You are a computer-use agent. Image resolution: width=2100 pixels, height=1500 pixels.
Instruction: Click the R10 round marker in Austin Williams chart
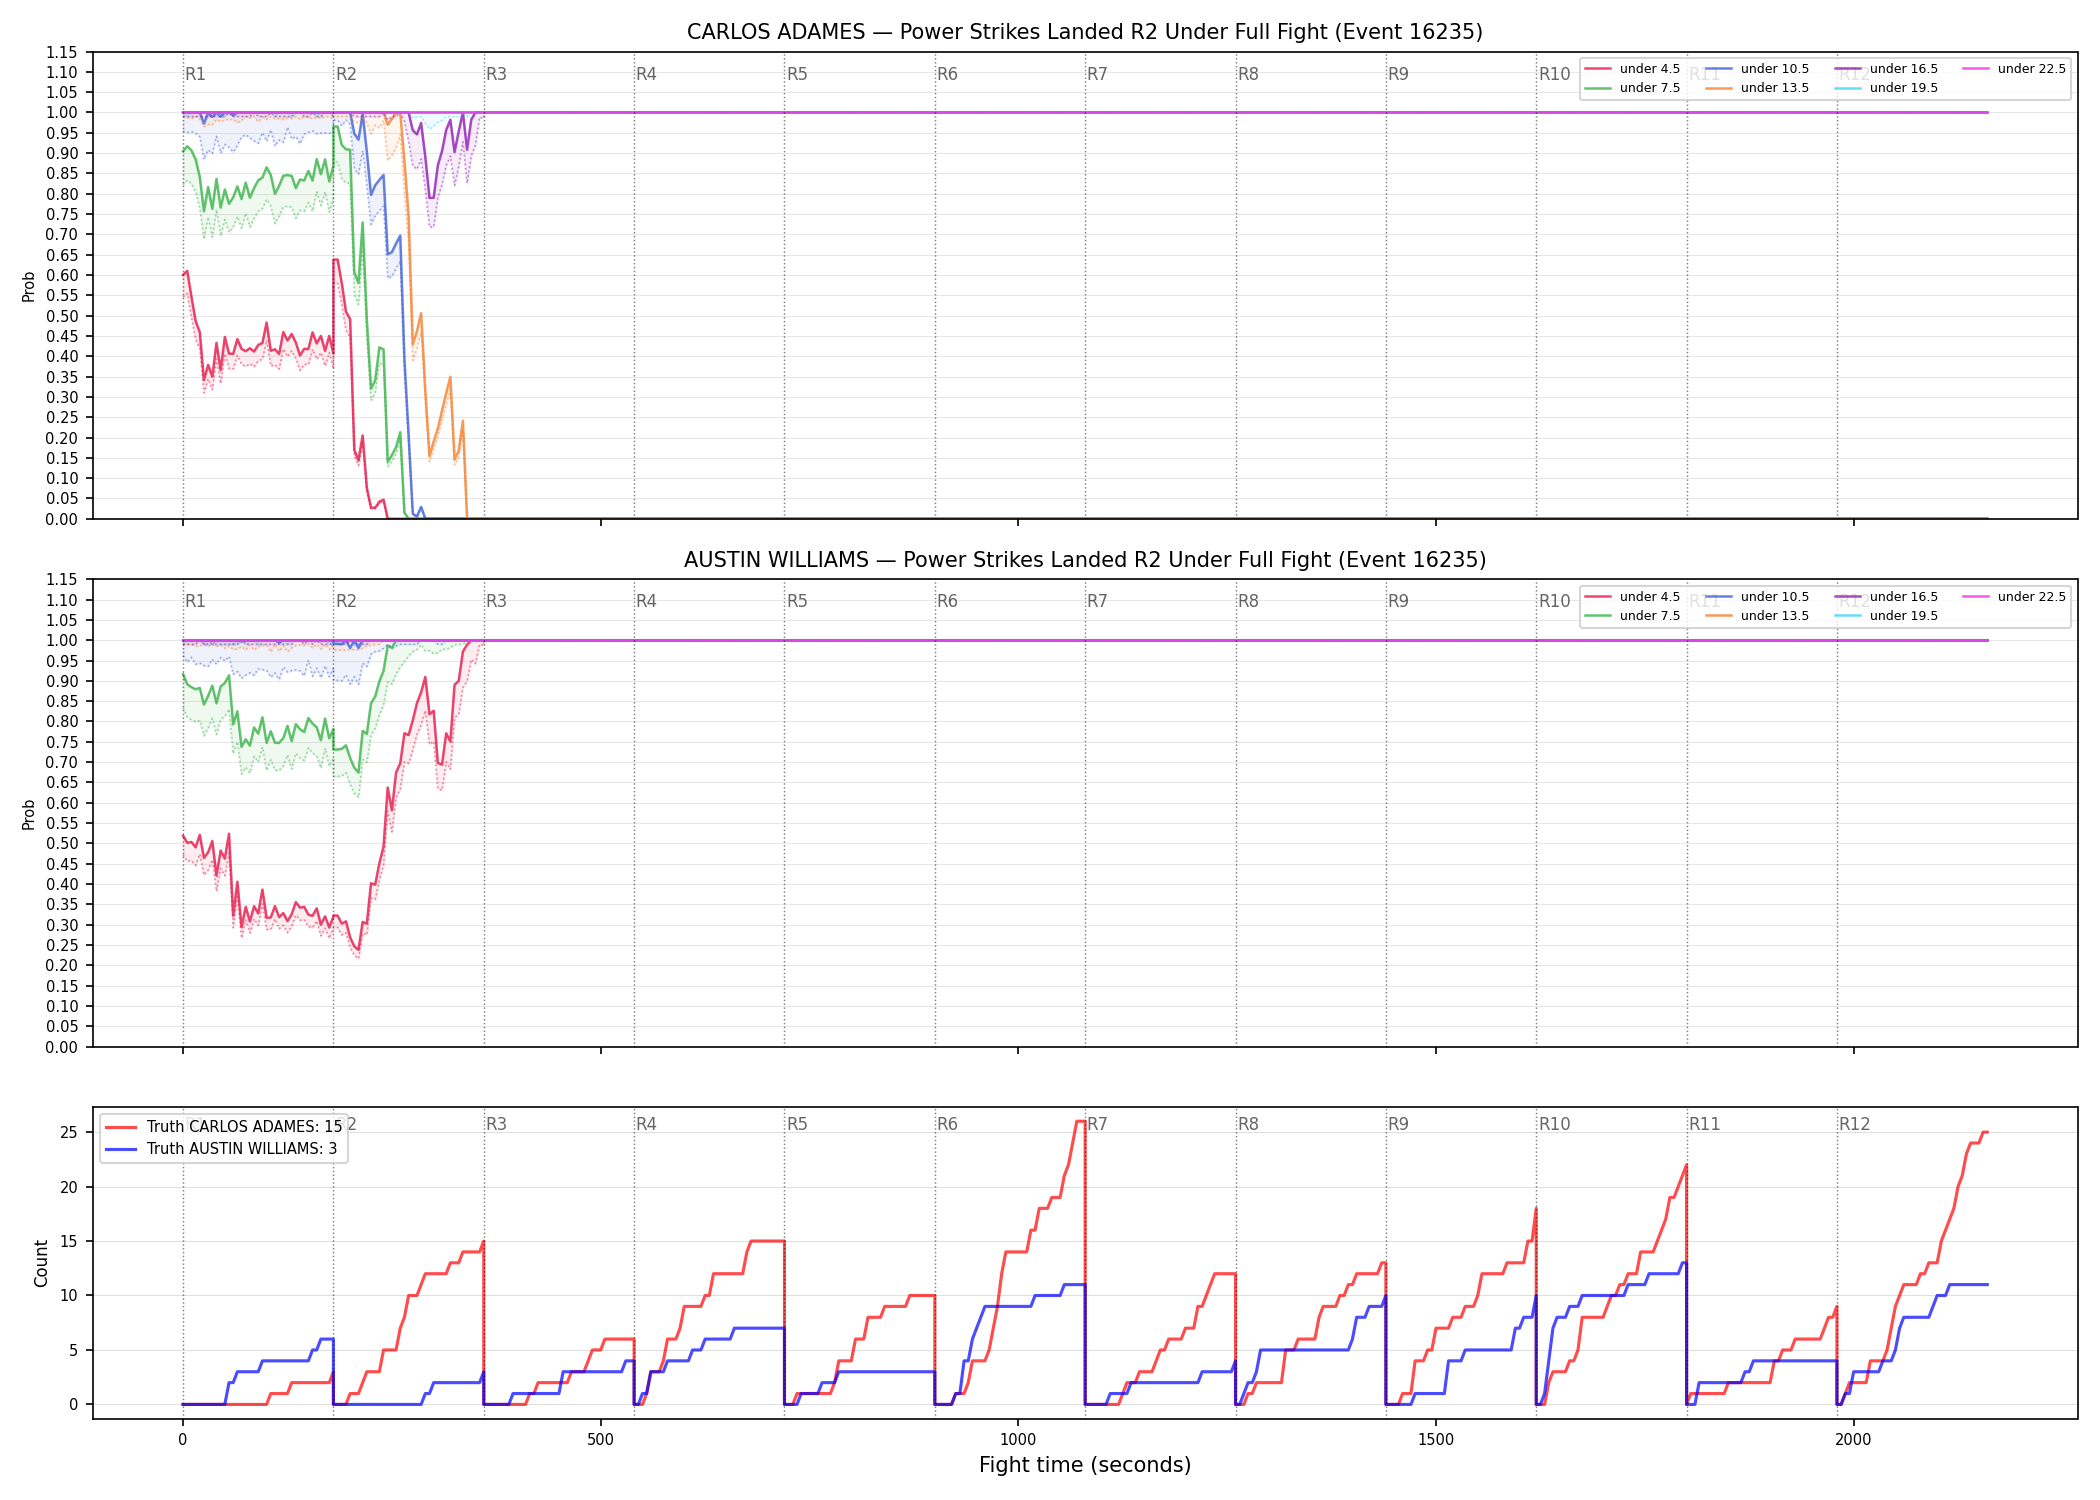pyautogui.click(x=1554, y=601)
